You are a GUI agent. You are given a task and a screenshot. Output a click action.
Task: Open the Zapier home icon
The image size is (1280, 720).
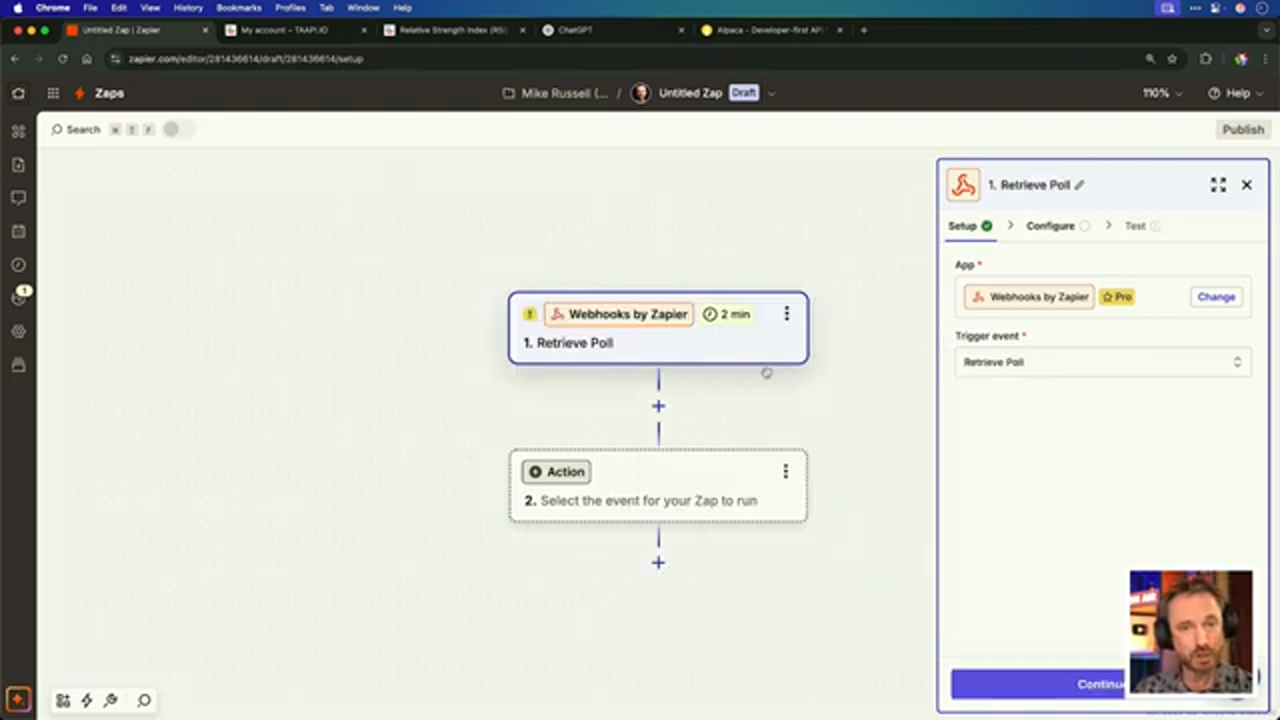coord(18,93)
